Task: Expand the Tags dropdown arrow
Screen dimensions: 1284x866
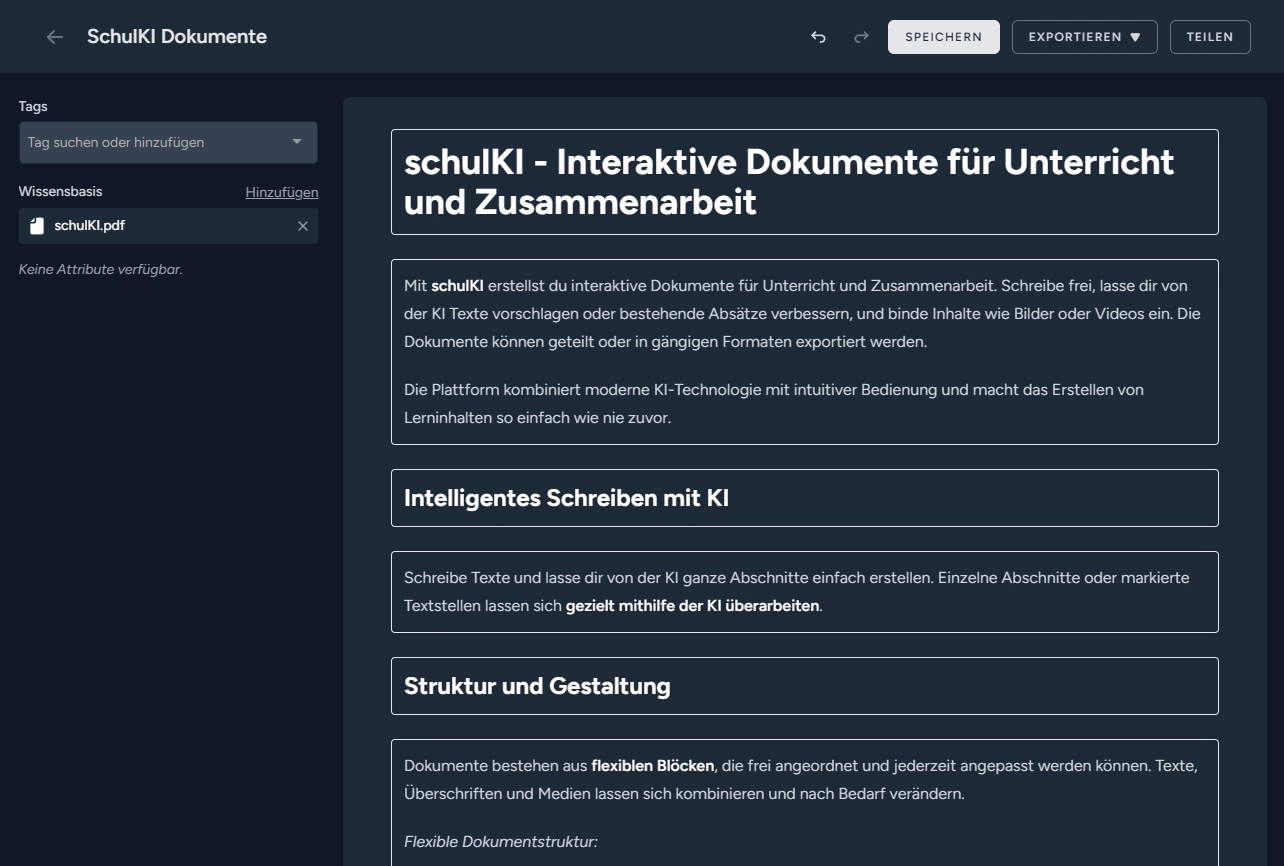Action: coord(297,142)
